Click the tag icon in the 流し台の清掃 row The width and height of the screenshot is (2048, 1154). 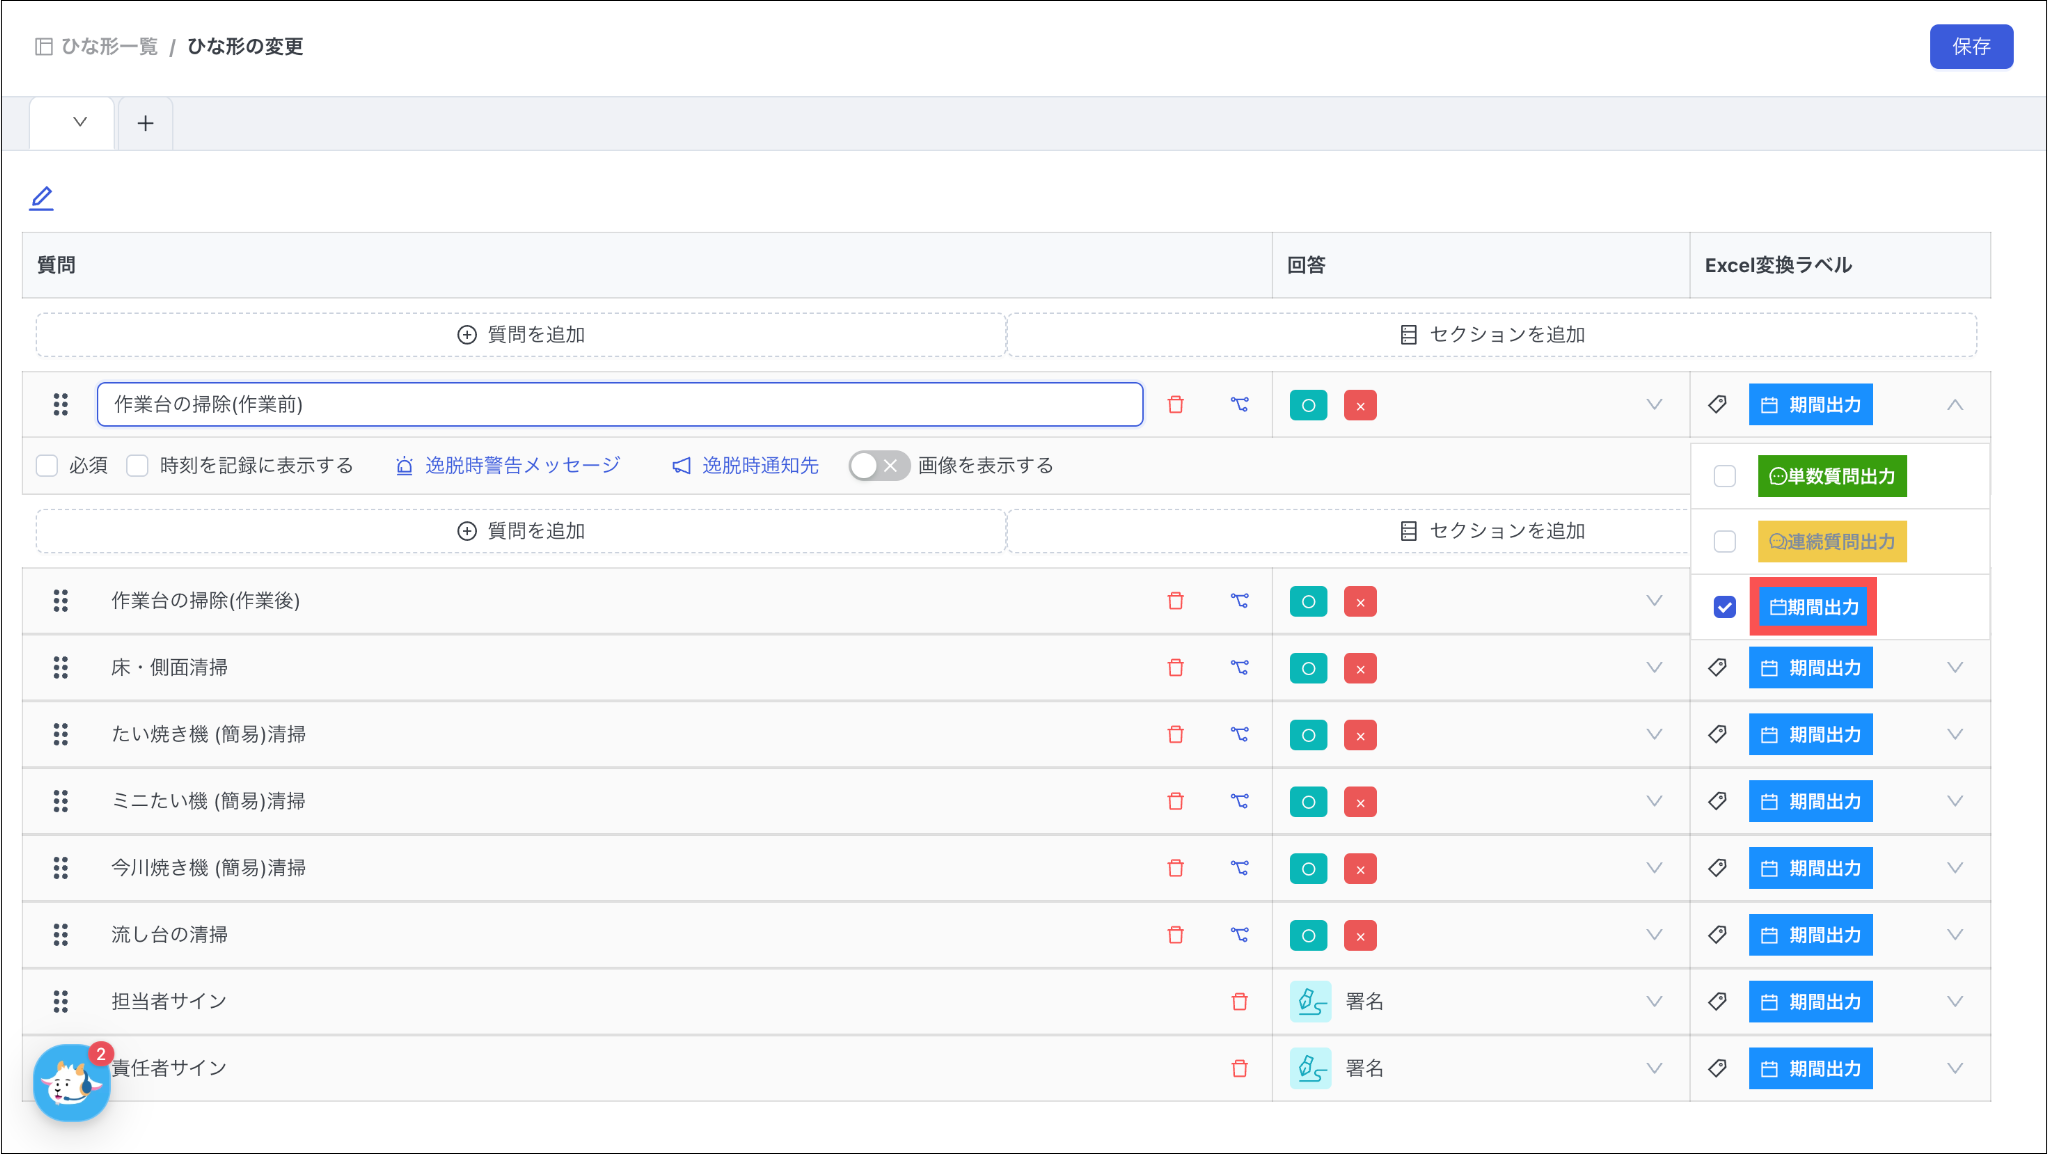1718,935
